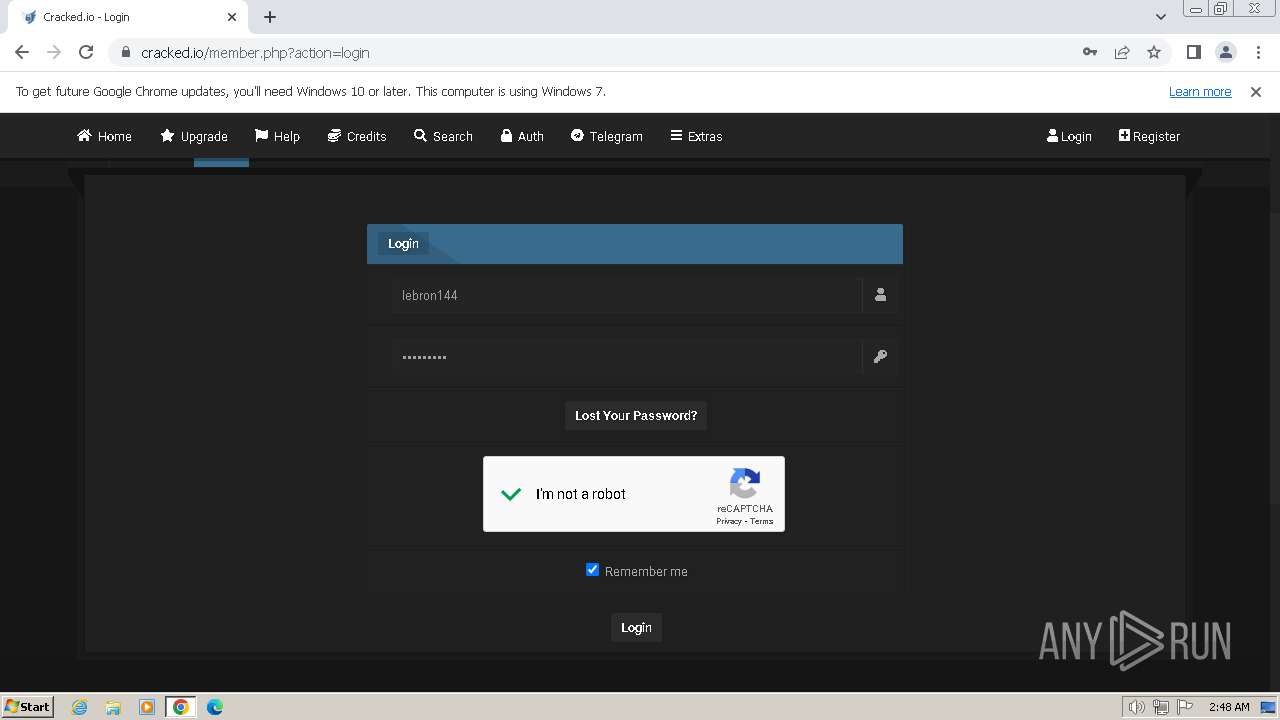The height and width of the screenshot is (720, 1280).
Task: Open the Search page
Action: pos(443,136)
